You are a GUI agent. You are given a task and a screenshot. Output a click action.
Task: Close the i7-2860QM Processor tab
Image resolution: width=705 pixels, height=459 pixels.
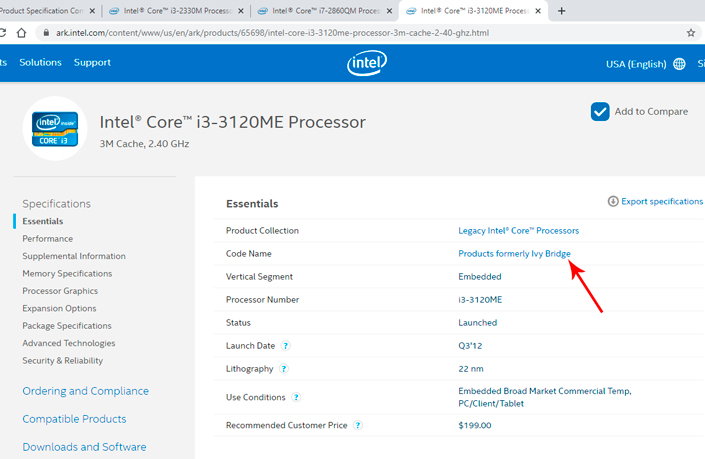(389, 11)
